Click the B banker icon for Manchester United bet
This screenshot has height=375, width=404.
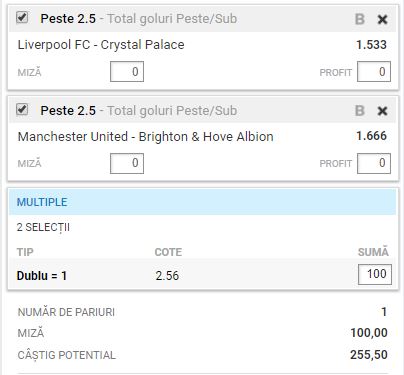tap(360, 111)
